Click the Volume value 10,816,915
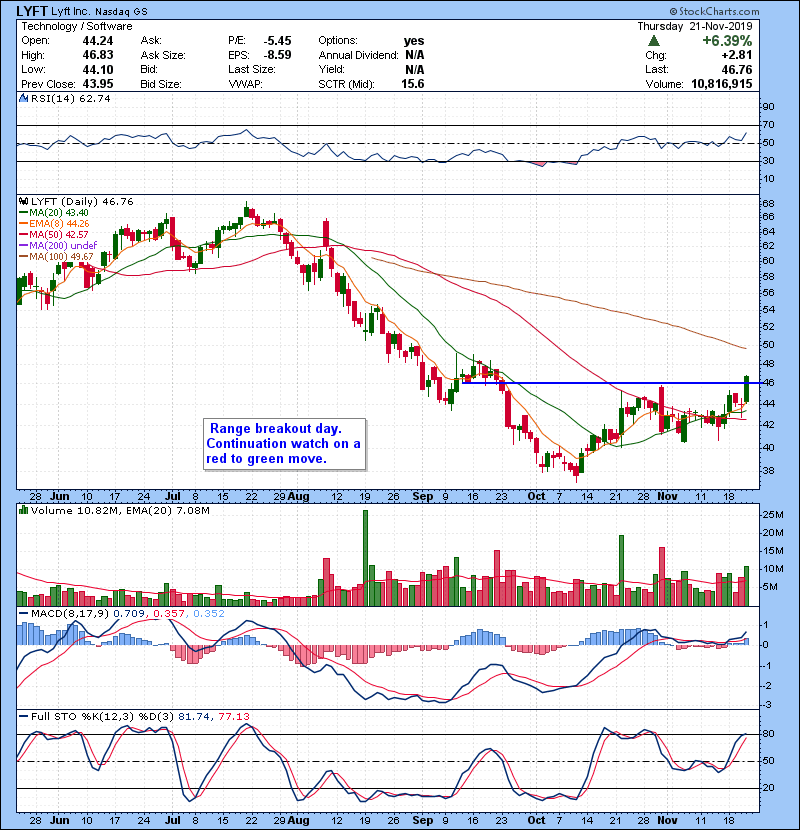The width and height of the screenshot is (800, 830). tap(722, 84)
